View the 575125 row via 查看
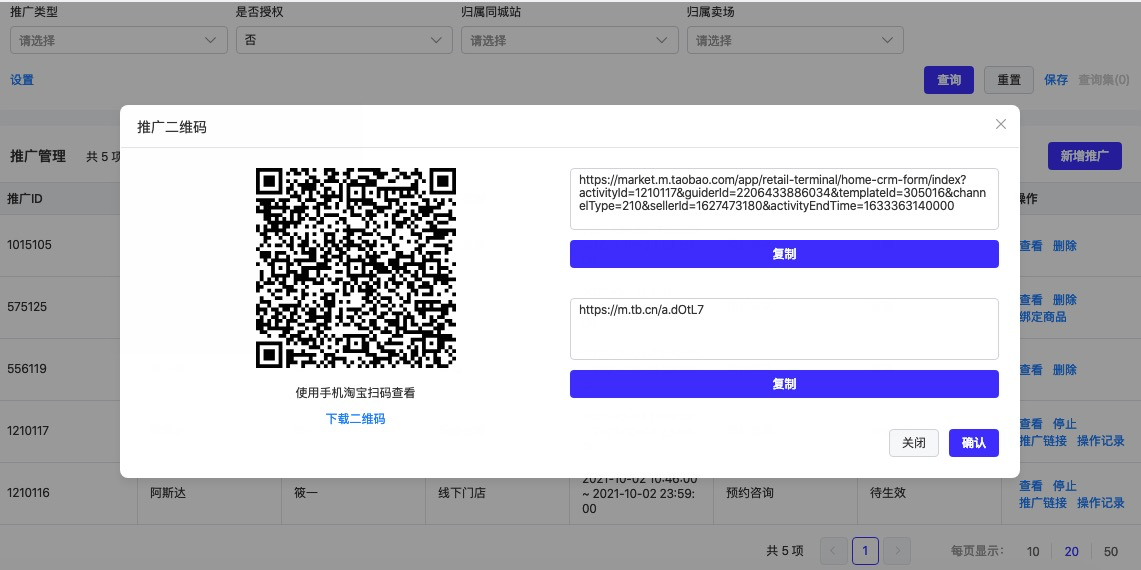Screen dimensions: 1141x570 [x=1031, y=300]
